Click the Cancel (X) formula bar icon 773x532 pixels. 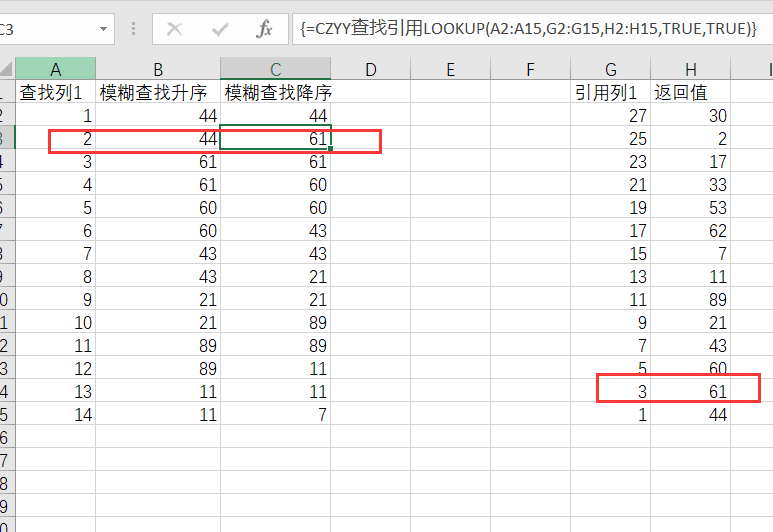pos(175,29)
